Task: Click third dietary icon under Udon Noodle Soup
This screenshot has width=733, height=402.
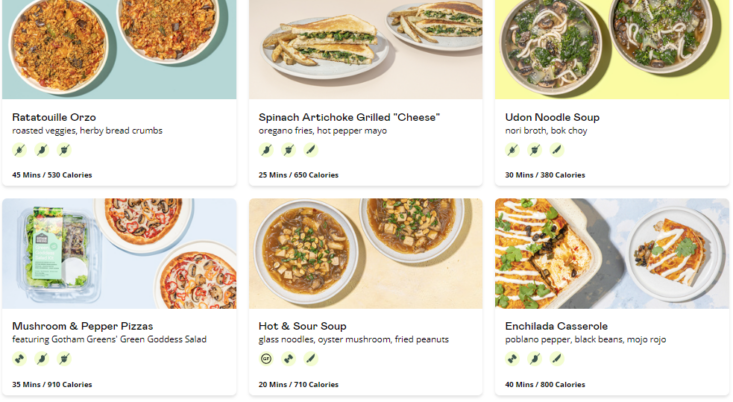Action: coord(557,150)
